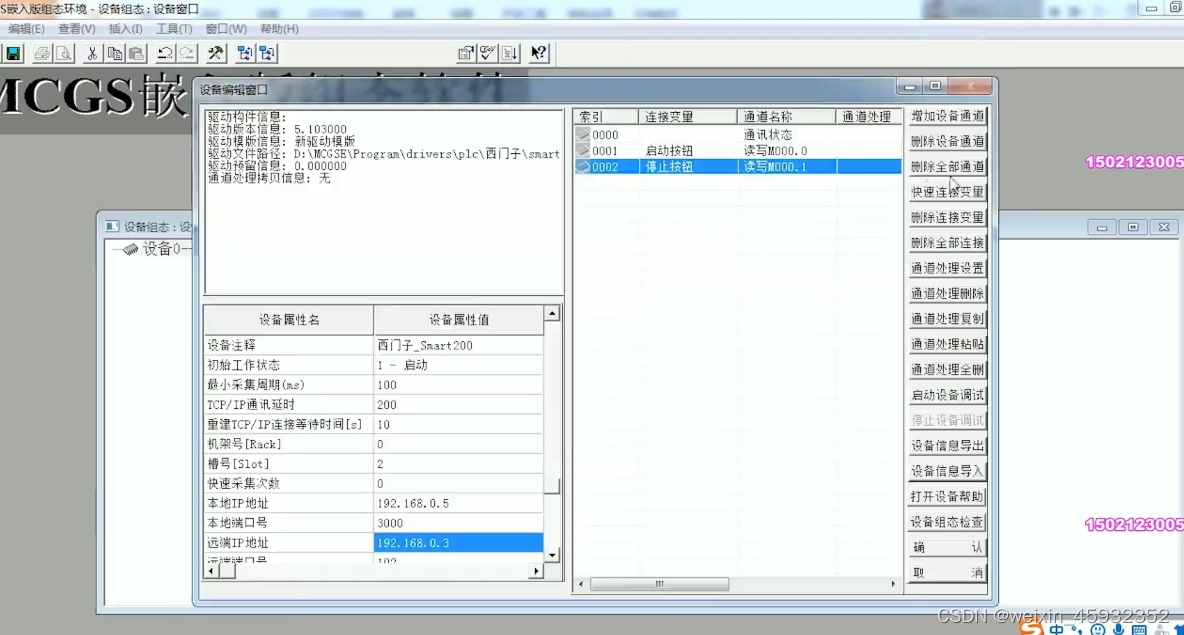Click the sort list toolbar icon

510,53
